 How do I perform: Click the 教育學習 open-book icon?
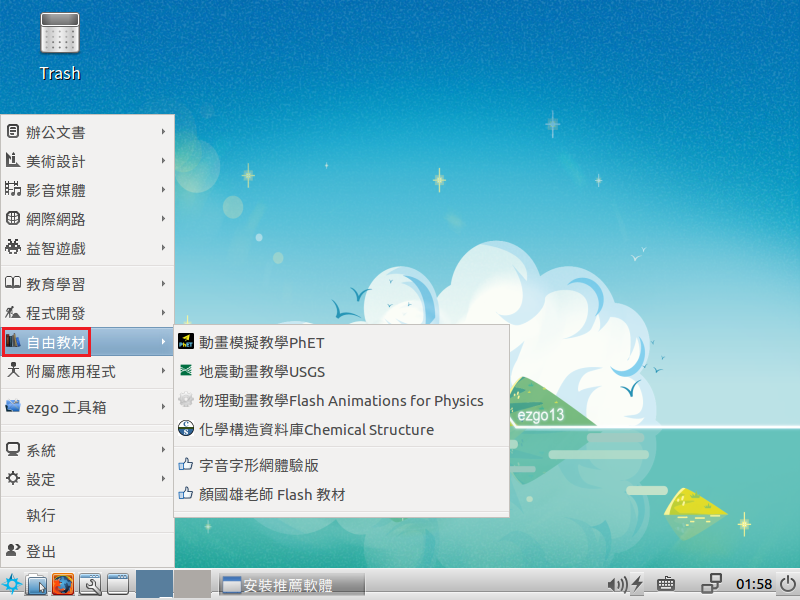(x=13, y=283)
